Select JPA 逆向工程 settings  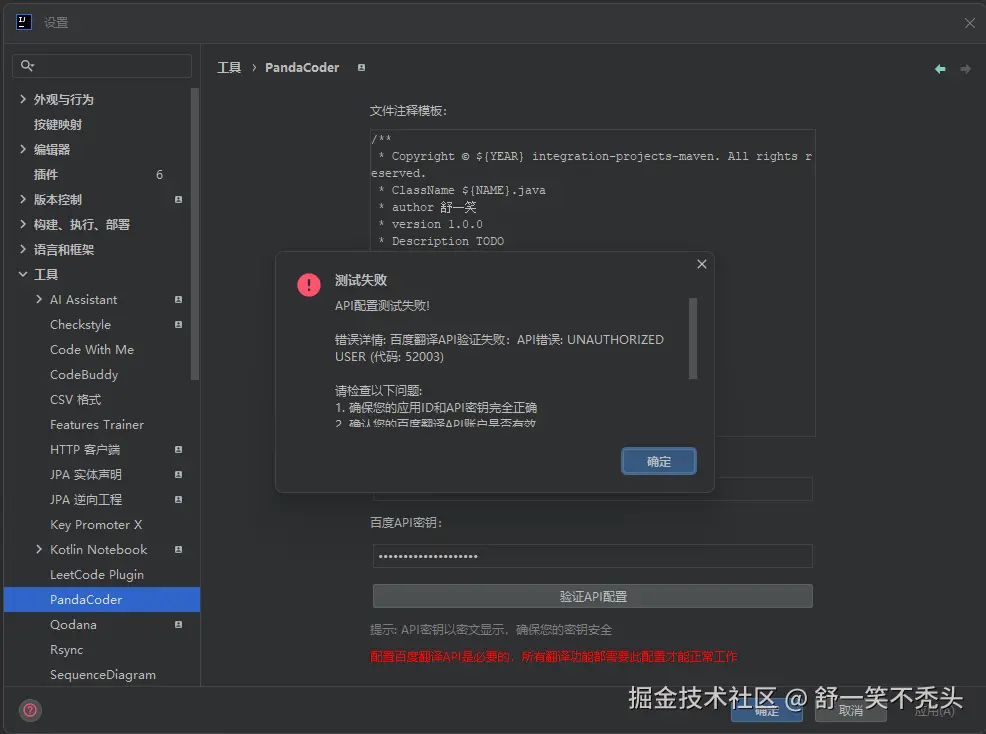coord(86,499)
